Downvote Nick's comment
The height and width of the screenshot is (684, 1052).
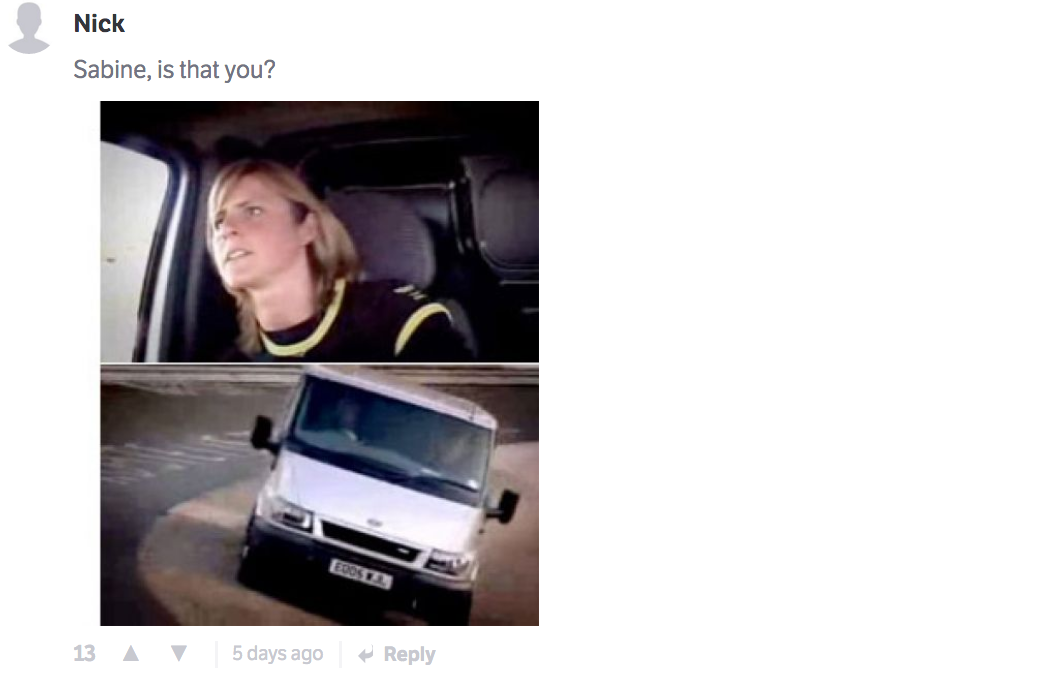pyautogui.click(x=178, y=653)
